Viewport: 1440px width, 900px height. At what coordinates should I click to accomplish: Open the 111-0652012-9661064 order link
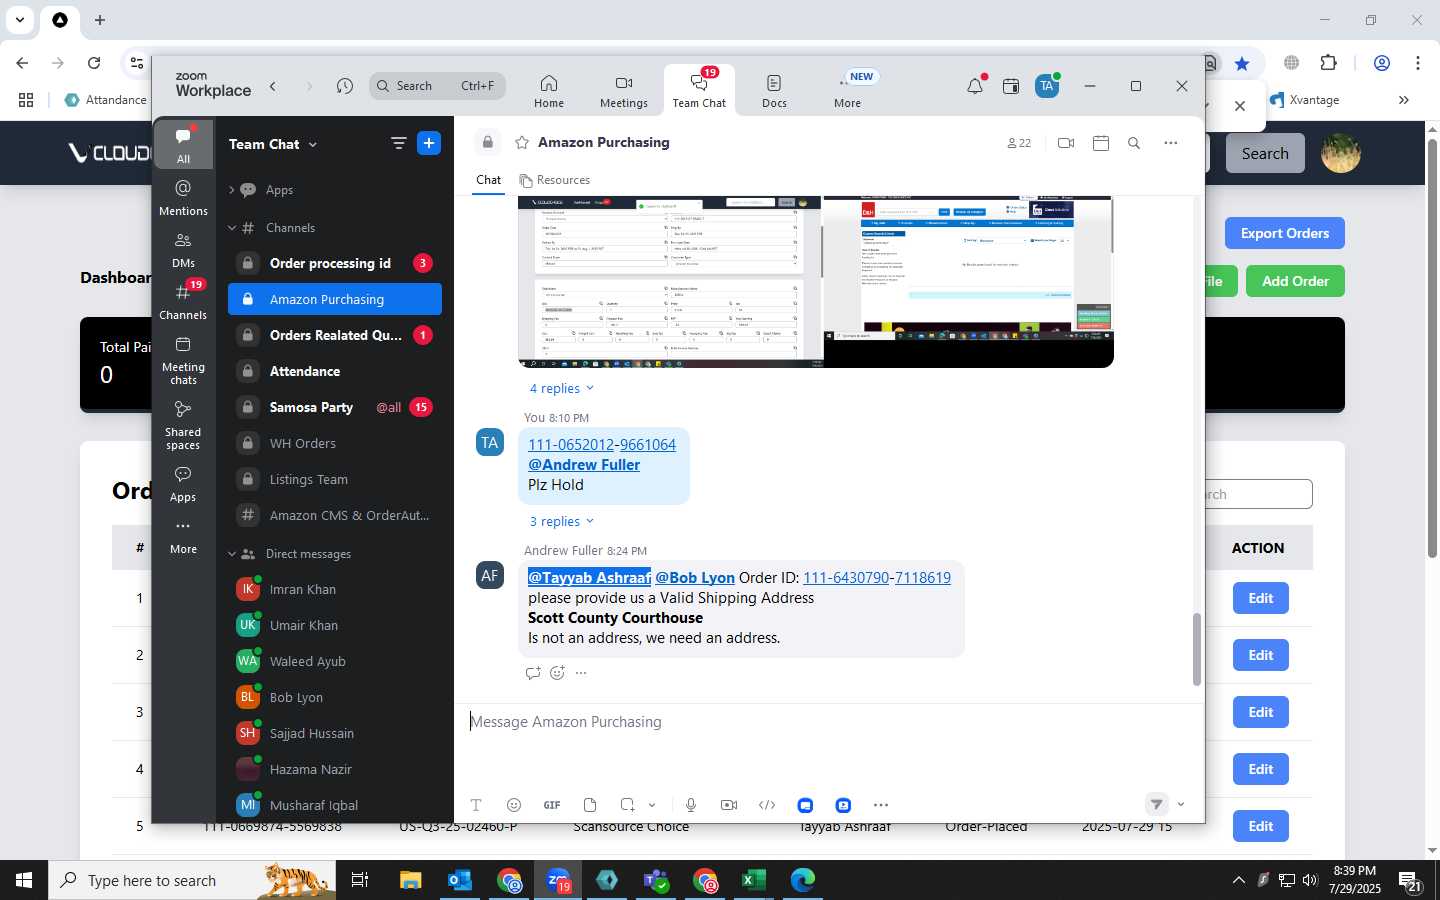[602, 445]
